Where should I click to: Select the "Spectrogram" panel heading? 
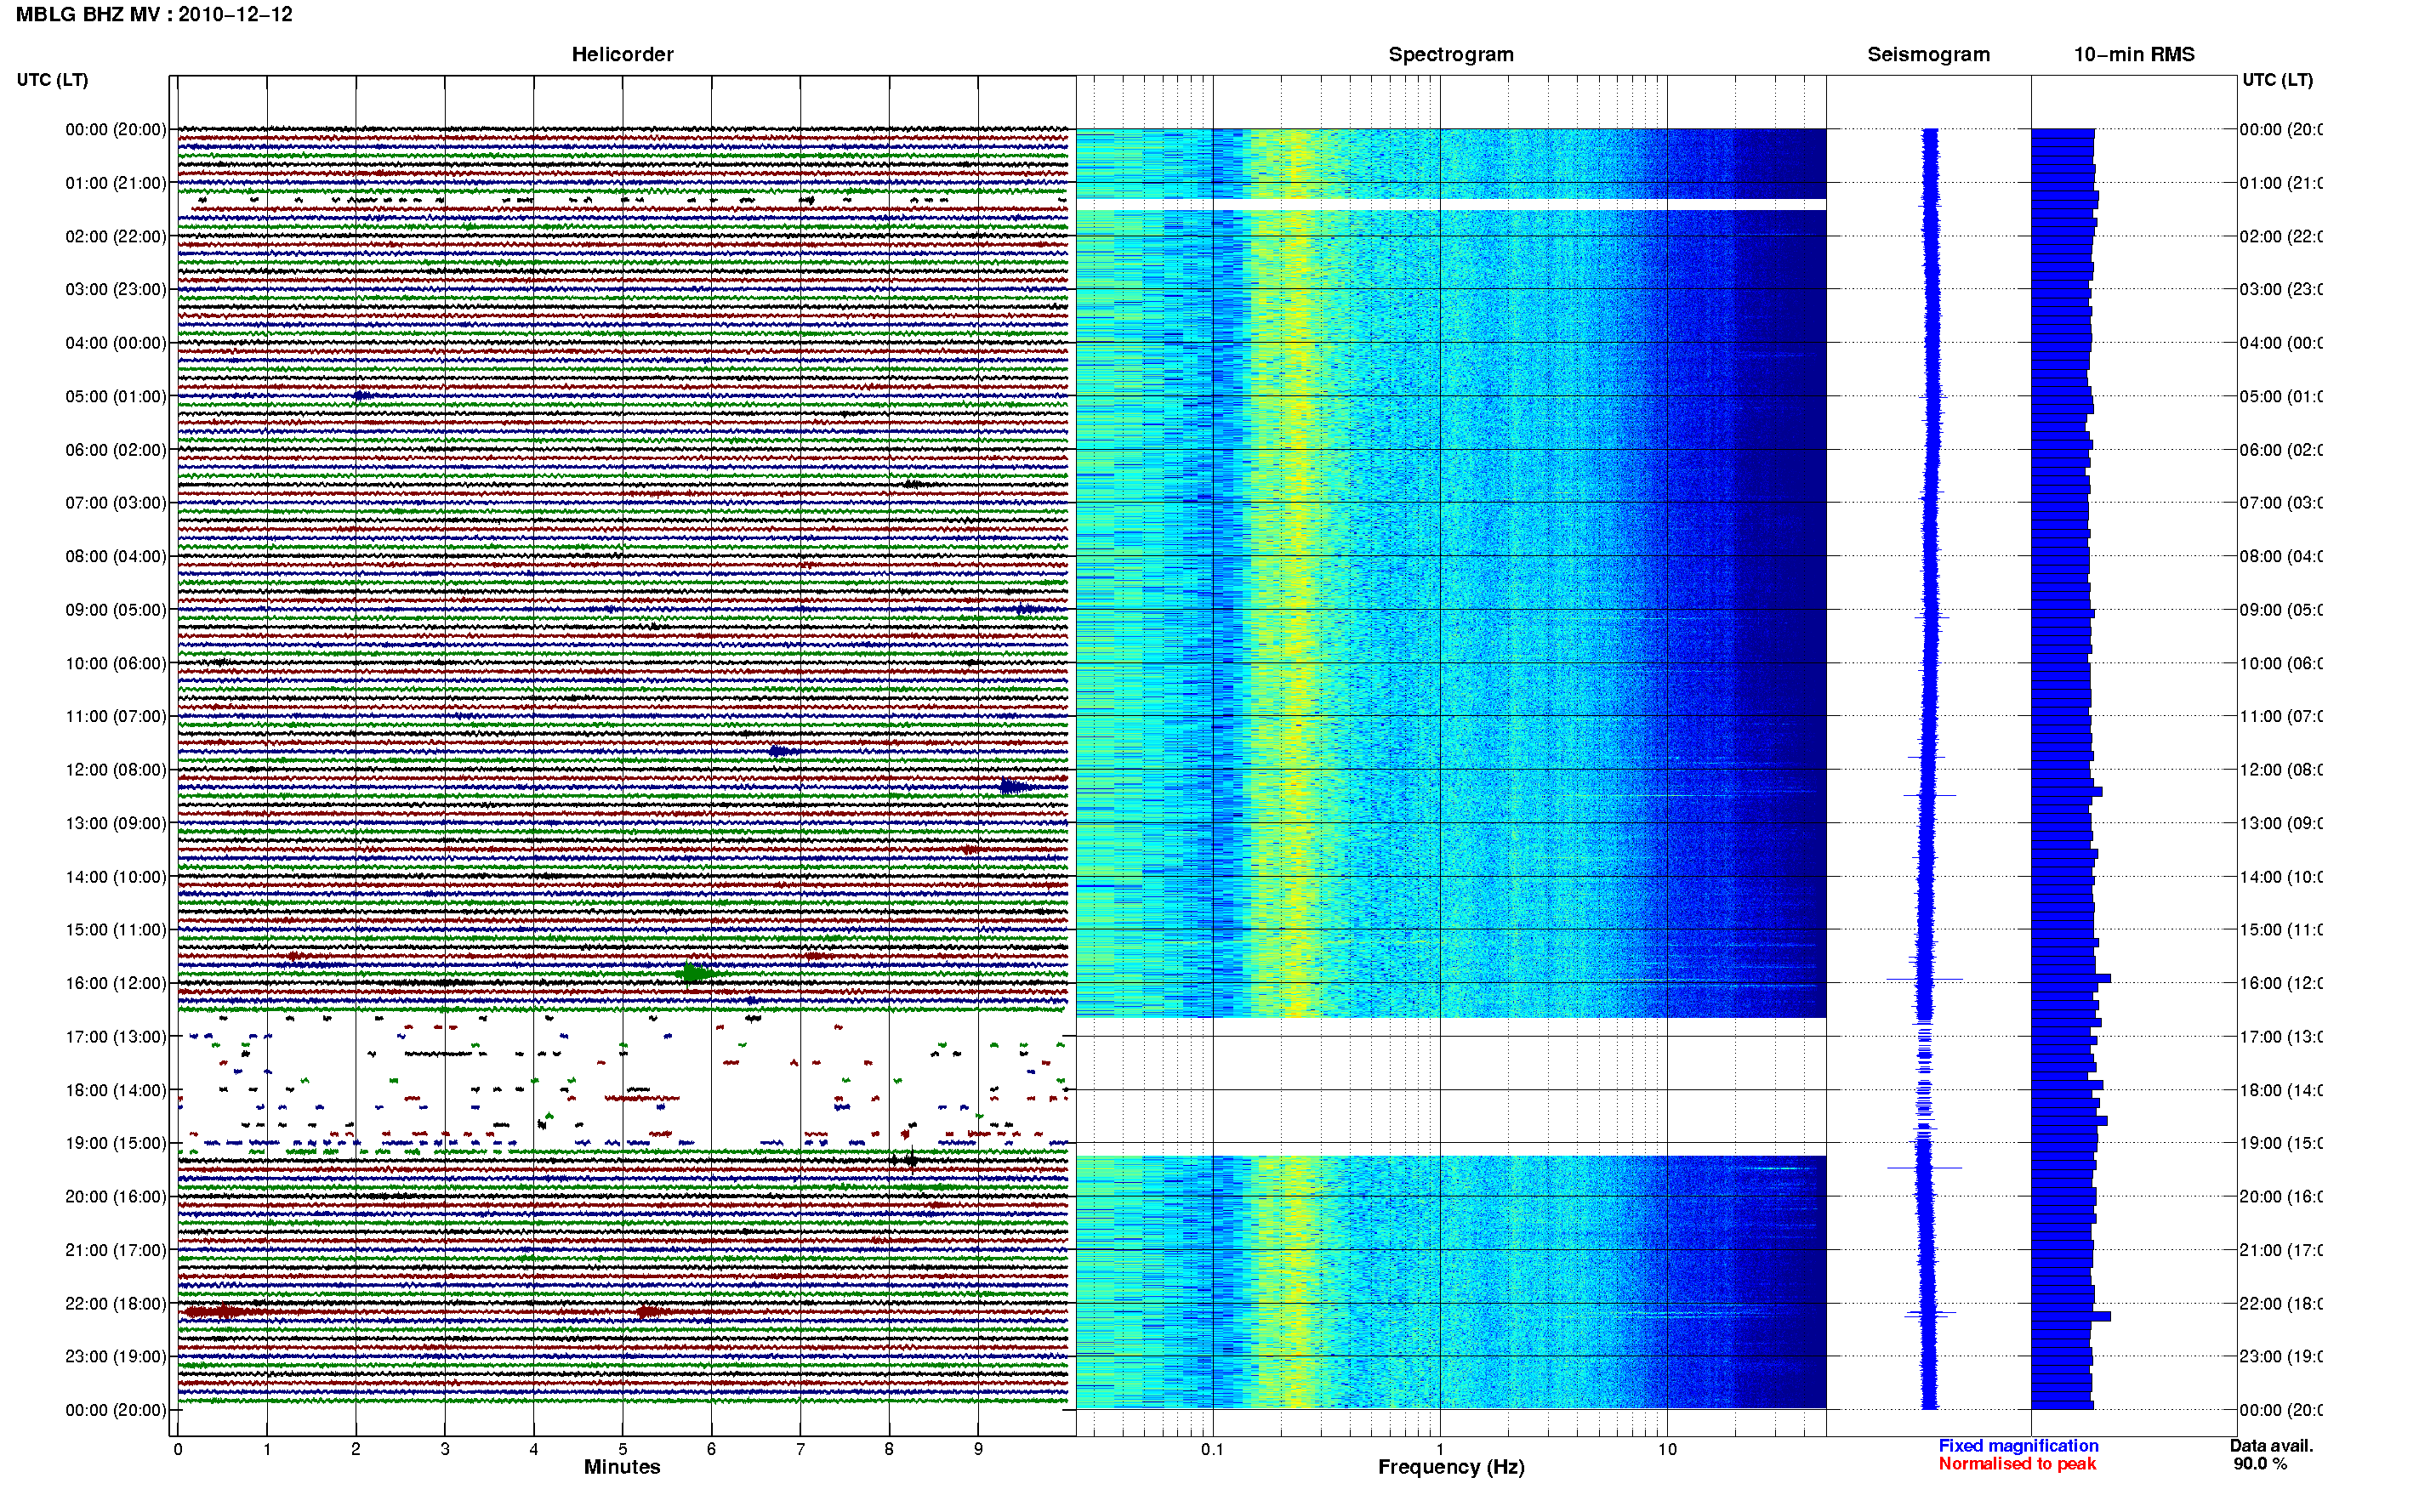pos(1451,55)
